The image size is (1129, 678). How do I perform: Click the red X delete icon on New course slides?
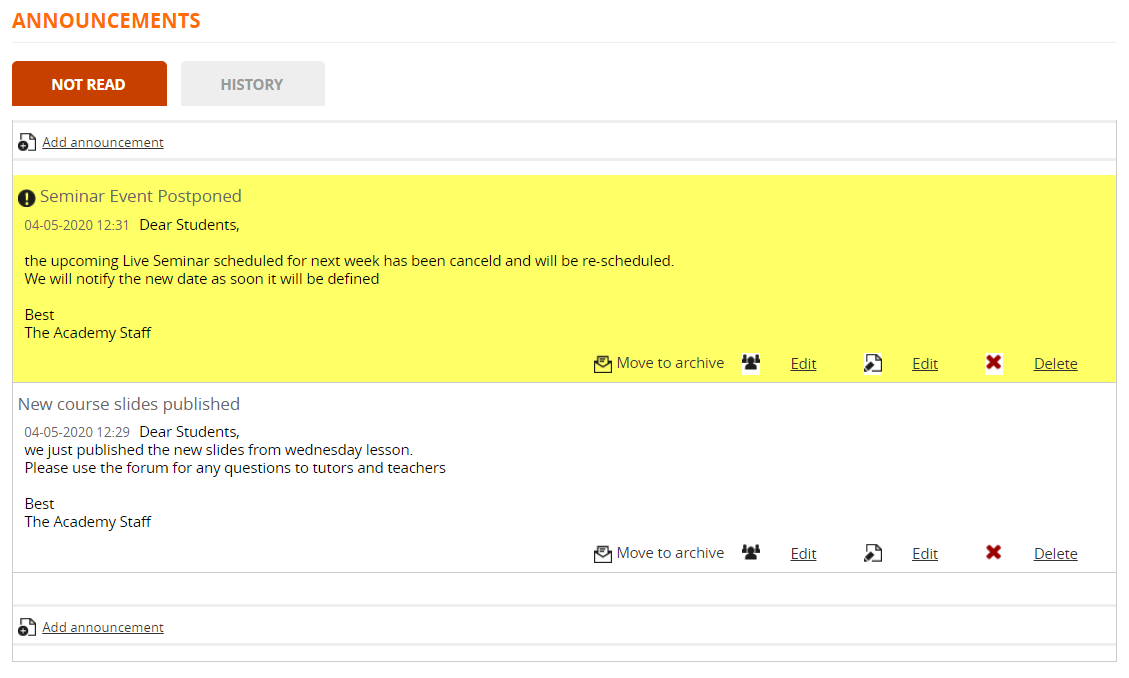[x=993, y=553]
